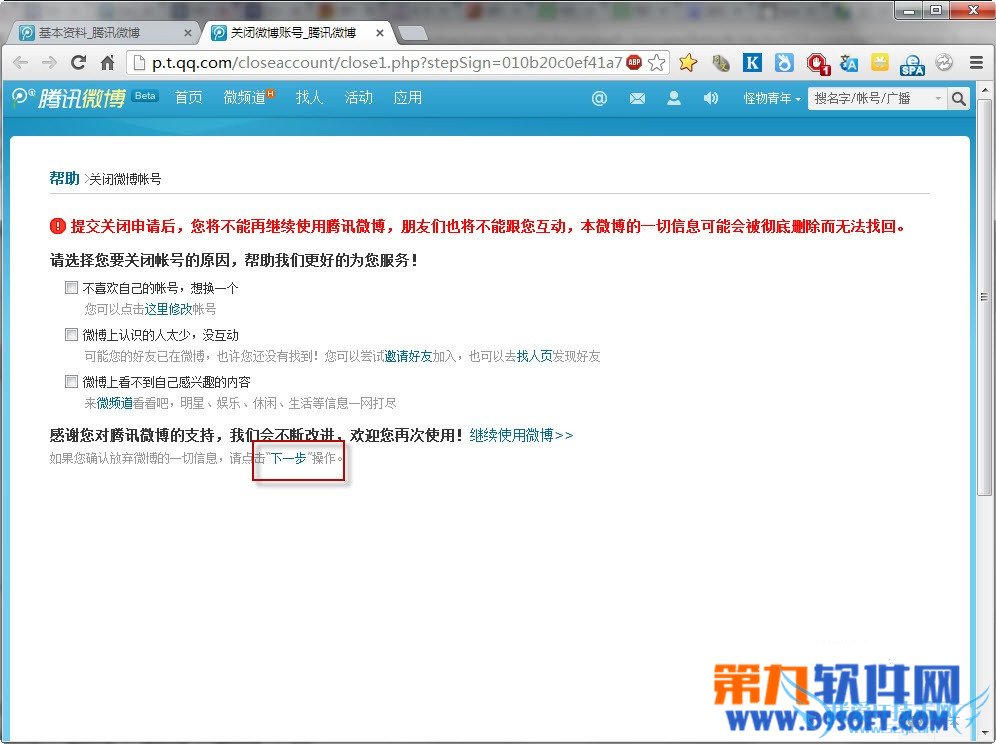Click the 微频道 link in third reason

pos(114,403)
